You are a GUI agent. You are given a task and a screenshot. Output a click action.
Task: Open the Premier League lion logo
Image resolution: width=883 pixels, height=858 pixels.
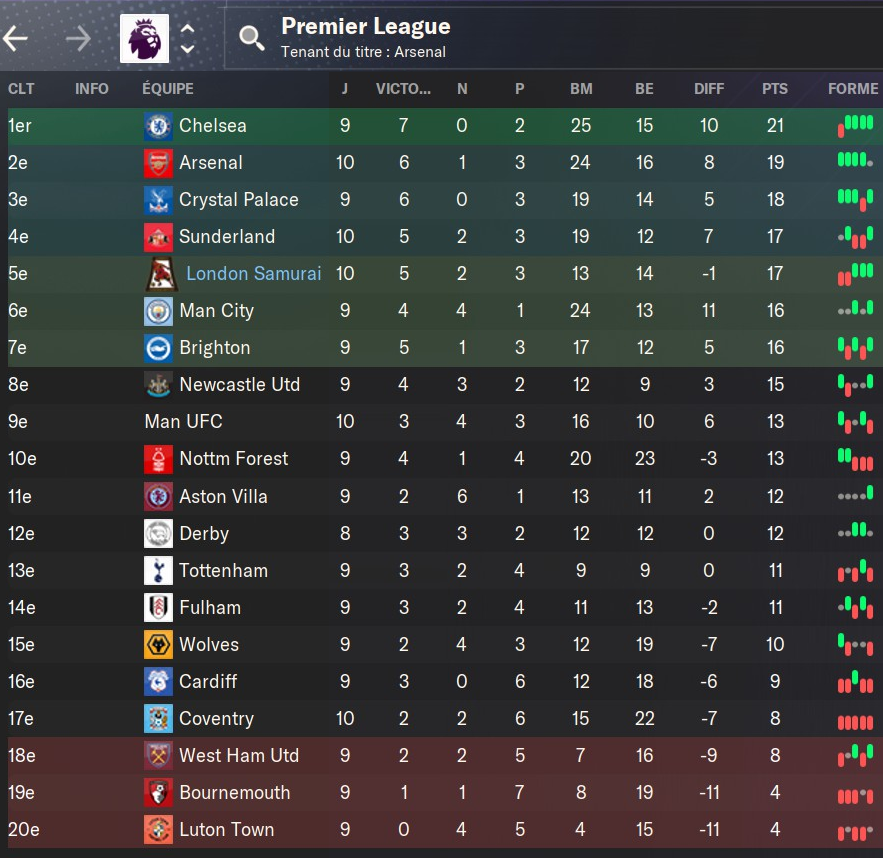[x=144, y=38]
